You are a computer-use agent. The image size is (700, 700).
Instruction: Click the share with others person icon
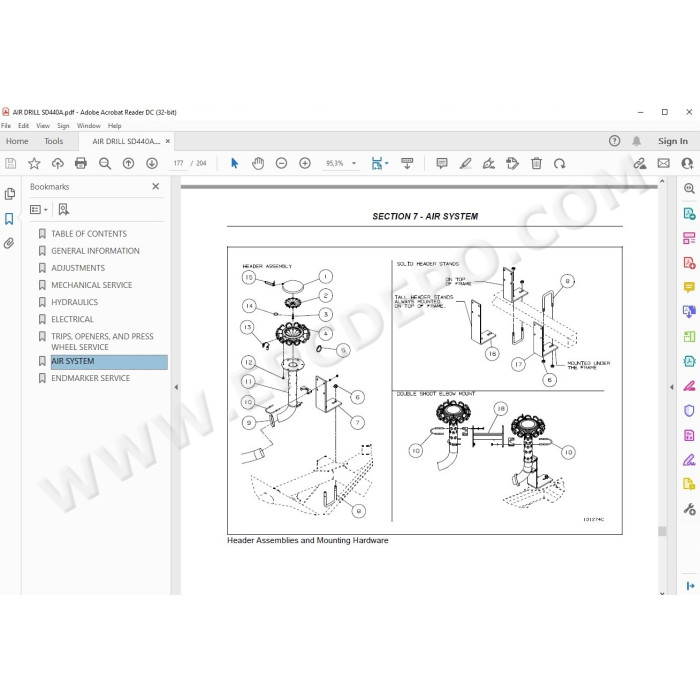pos(687,163)
